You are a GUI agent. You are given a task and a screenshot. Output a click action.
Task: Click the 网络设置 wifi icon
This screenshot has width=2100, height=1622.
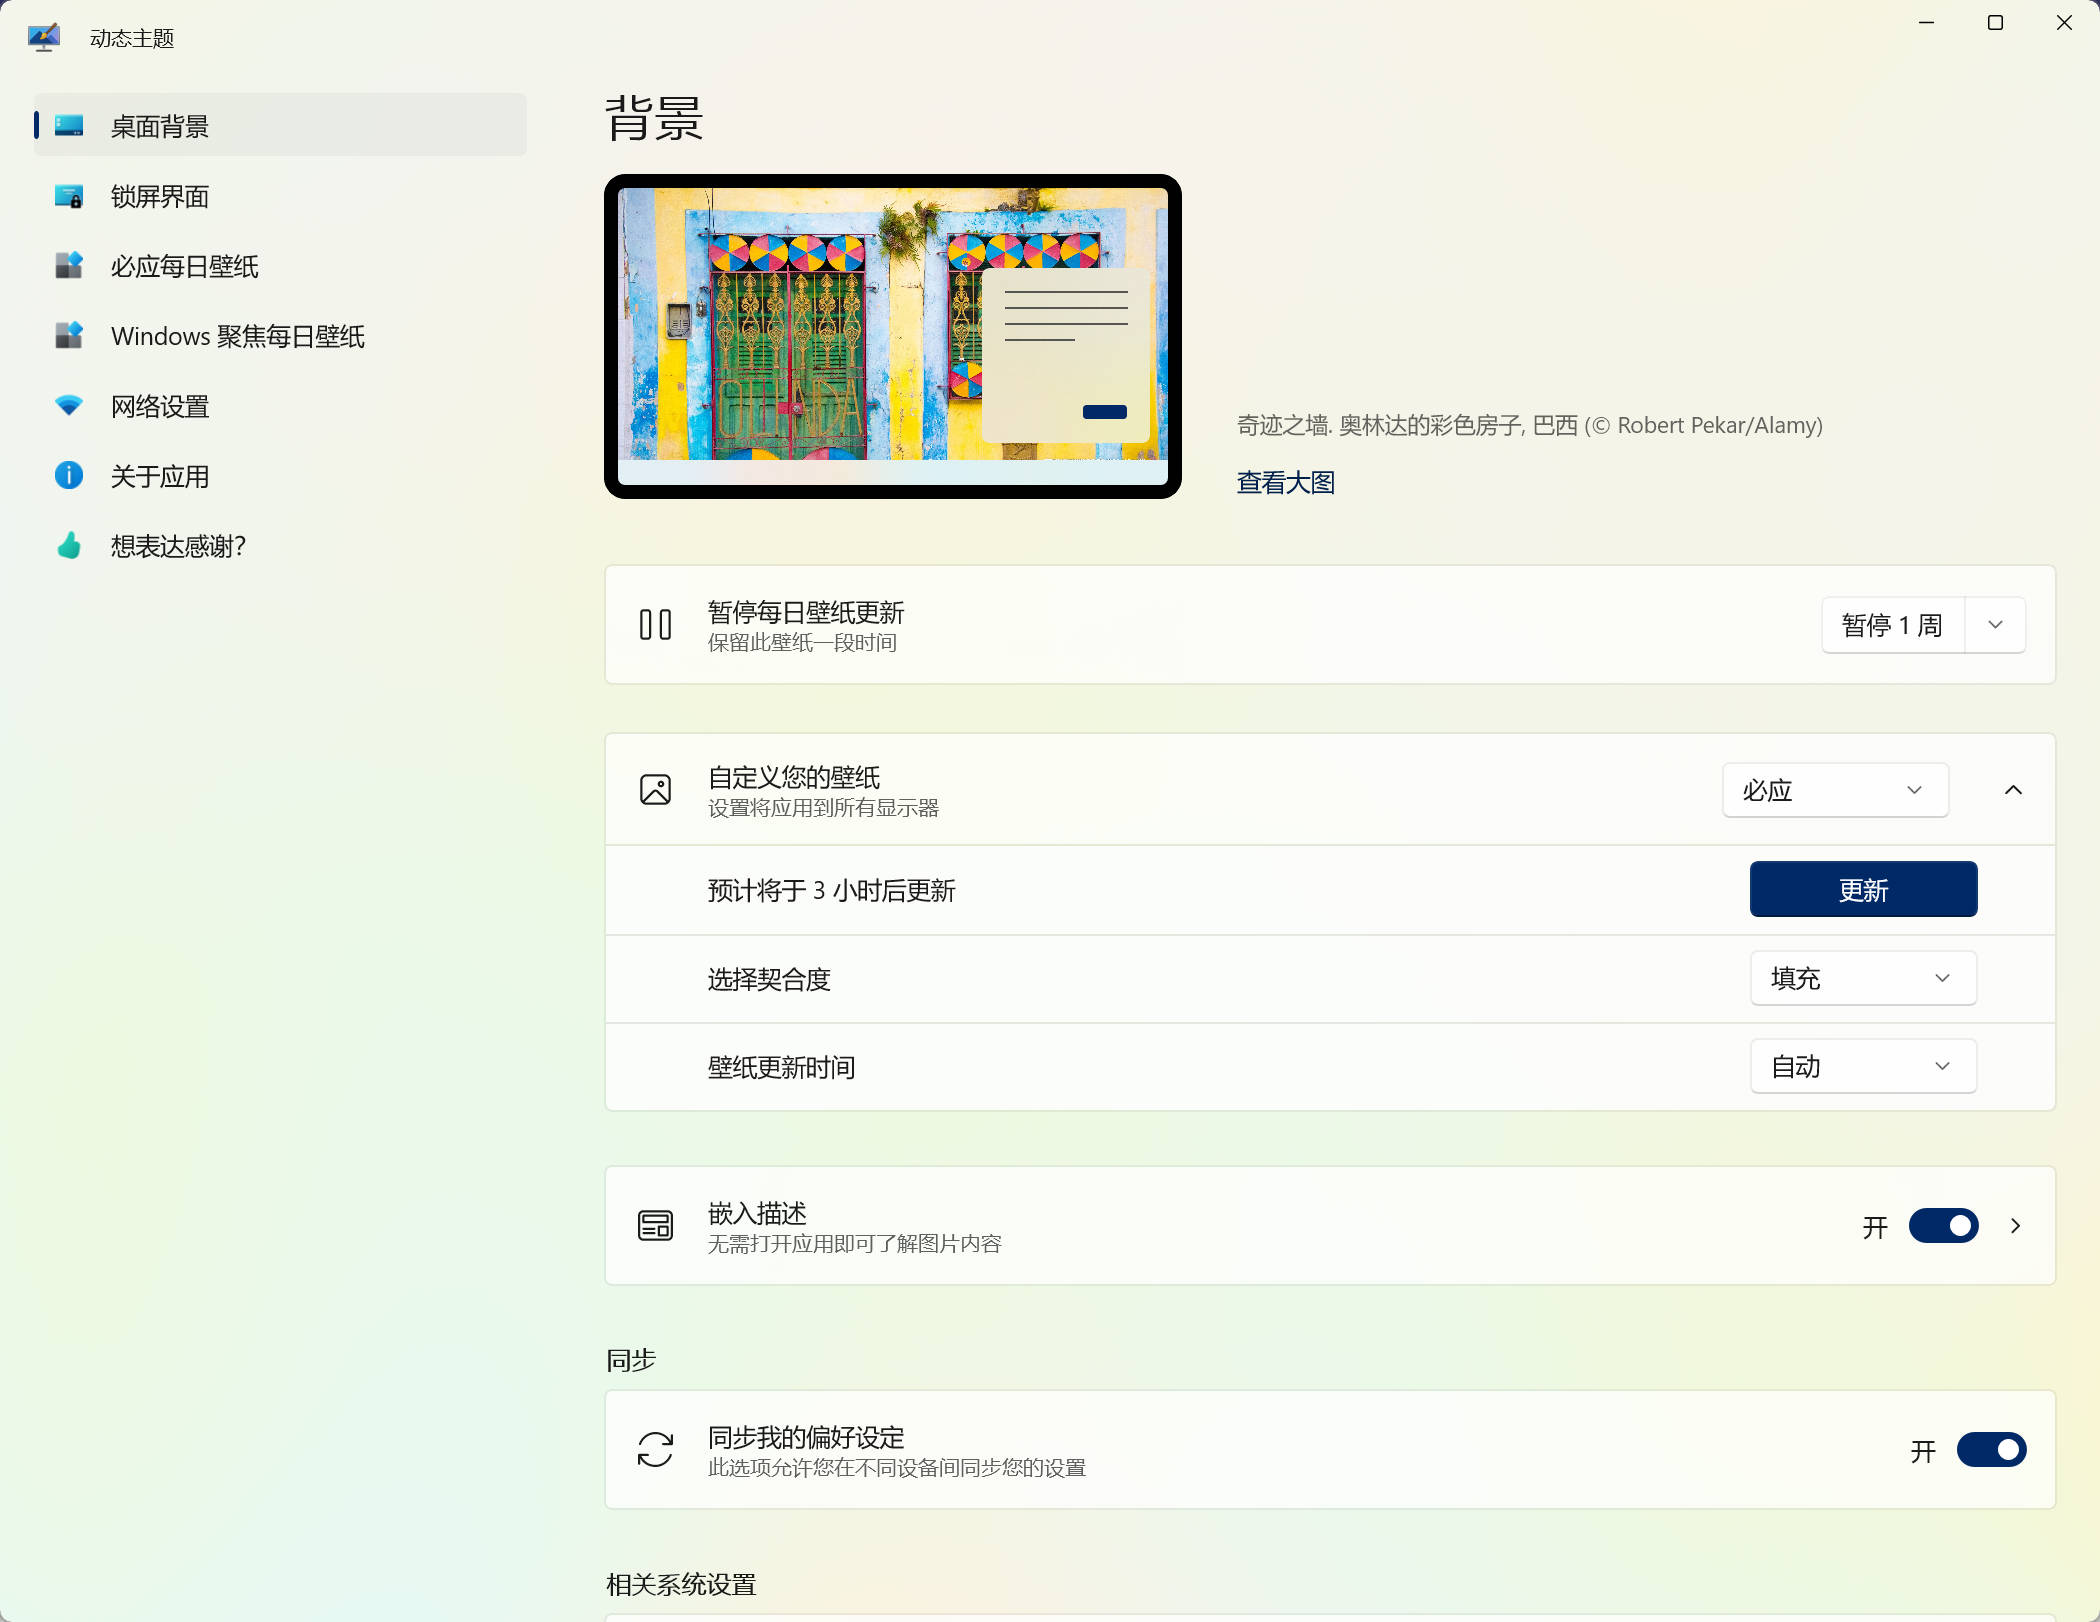pos(69,406)
